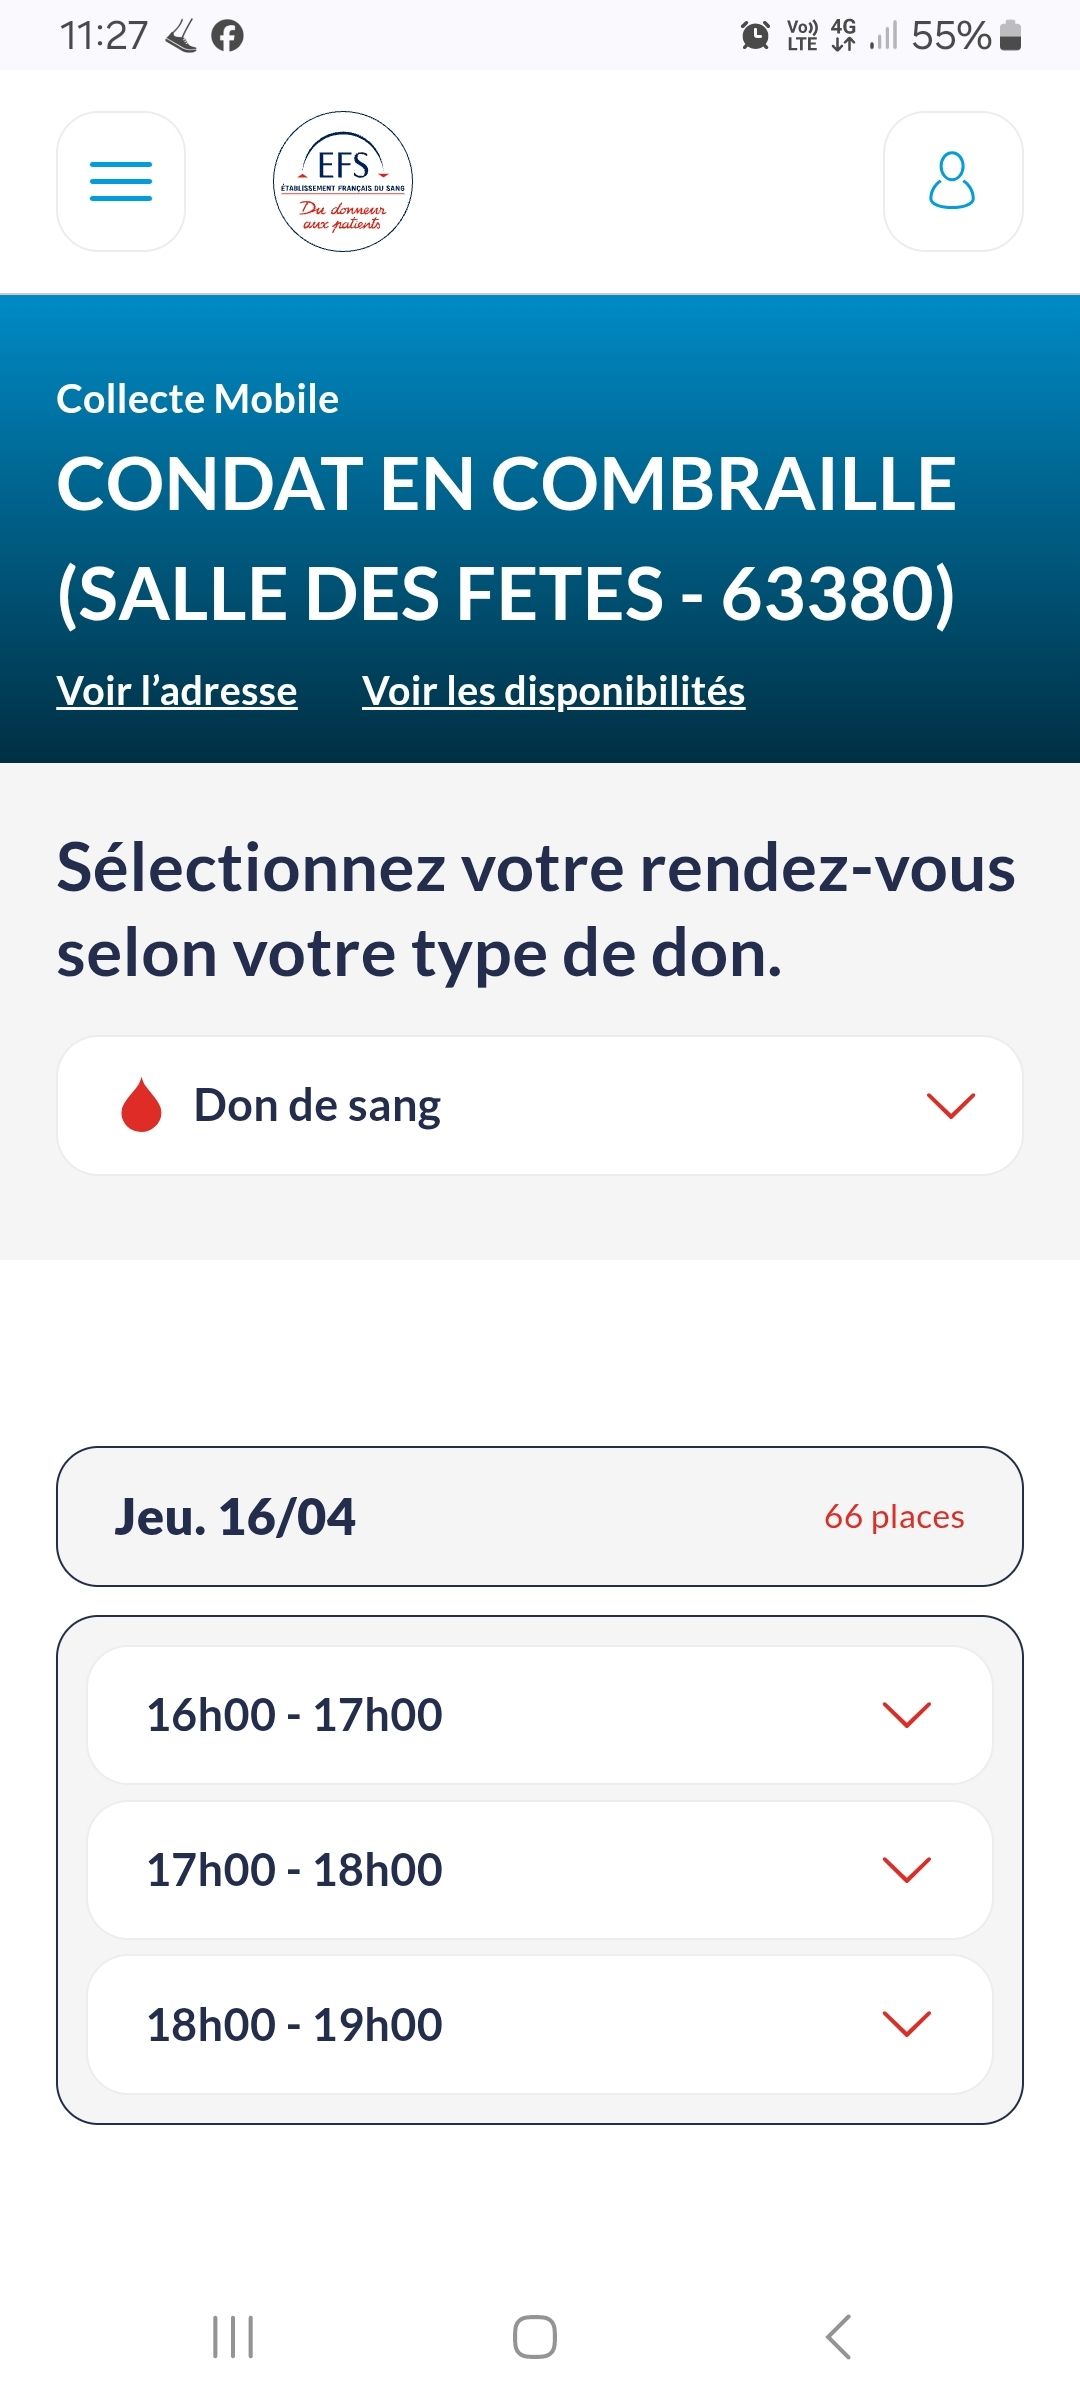Viewport: 1080px width, 2408px height.
Task: Tap the Android back navigation button
Action: coord(838,2337)
